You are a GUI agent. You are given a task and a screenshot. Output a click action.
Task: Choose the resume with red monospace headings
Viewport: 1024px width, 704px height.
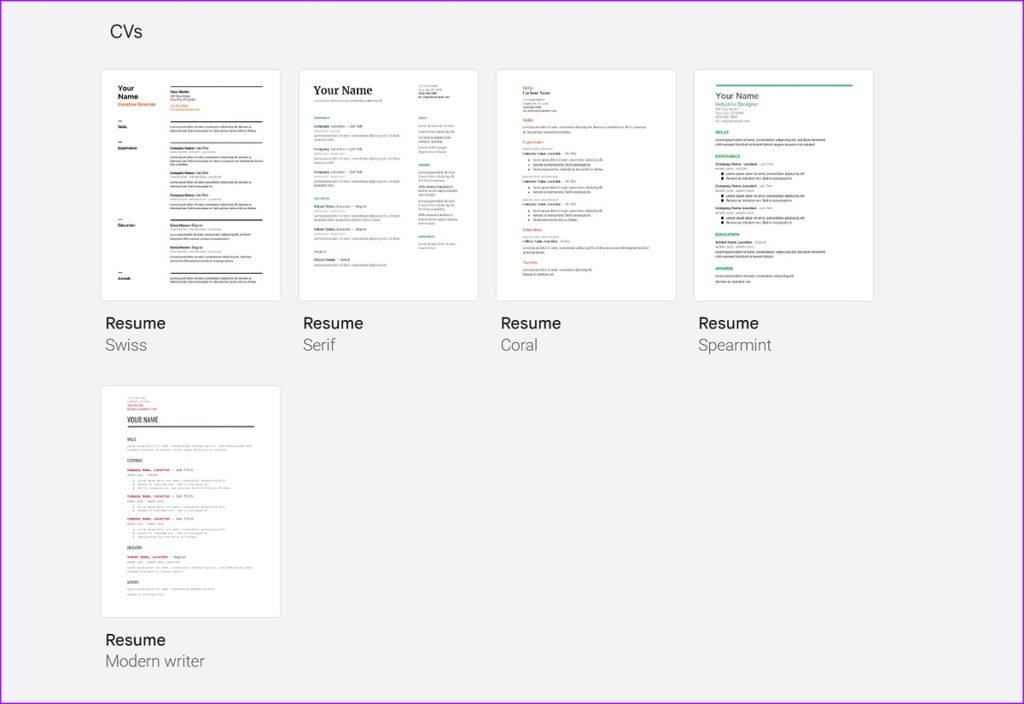point(190,500)
